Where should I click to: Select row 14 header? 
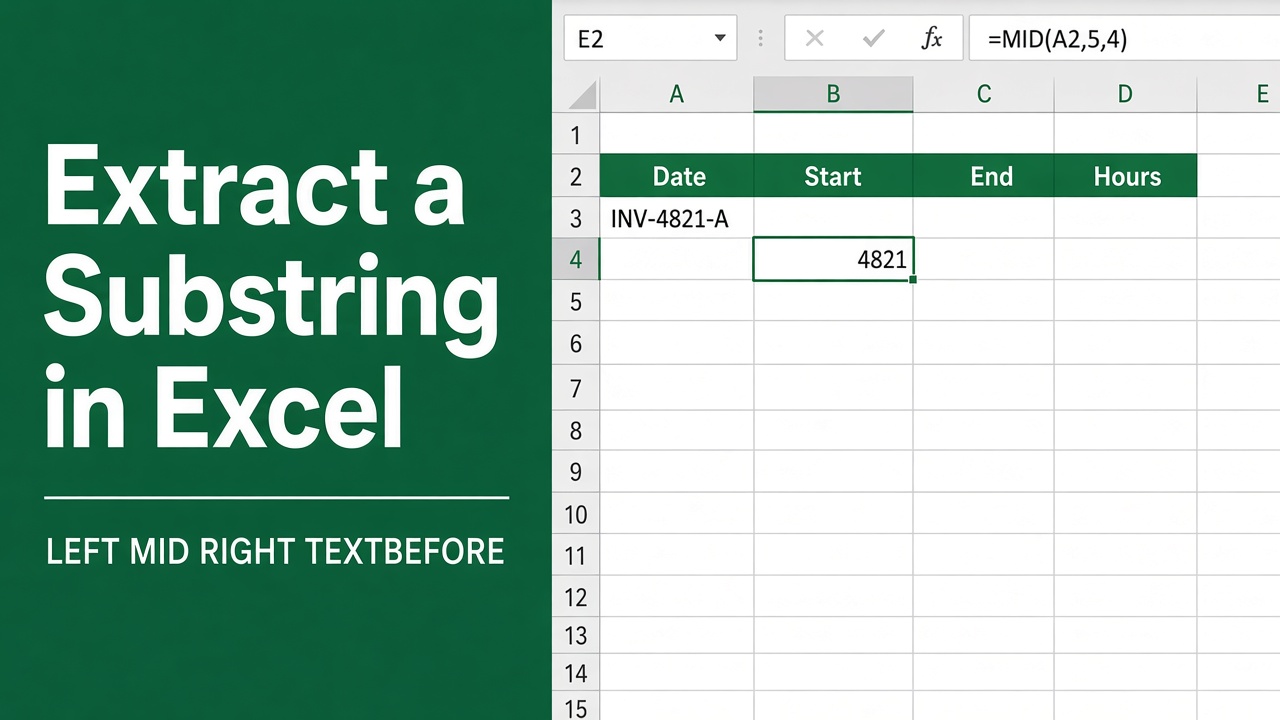[x=576, y=674]
